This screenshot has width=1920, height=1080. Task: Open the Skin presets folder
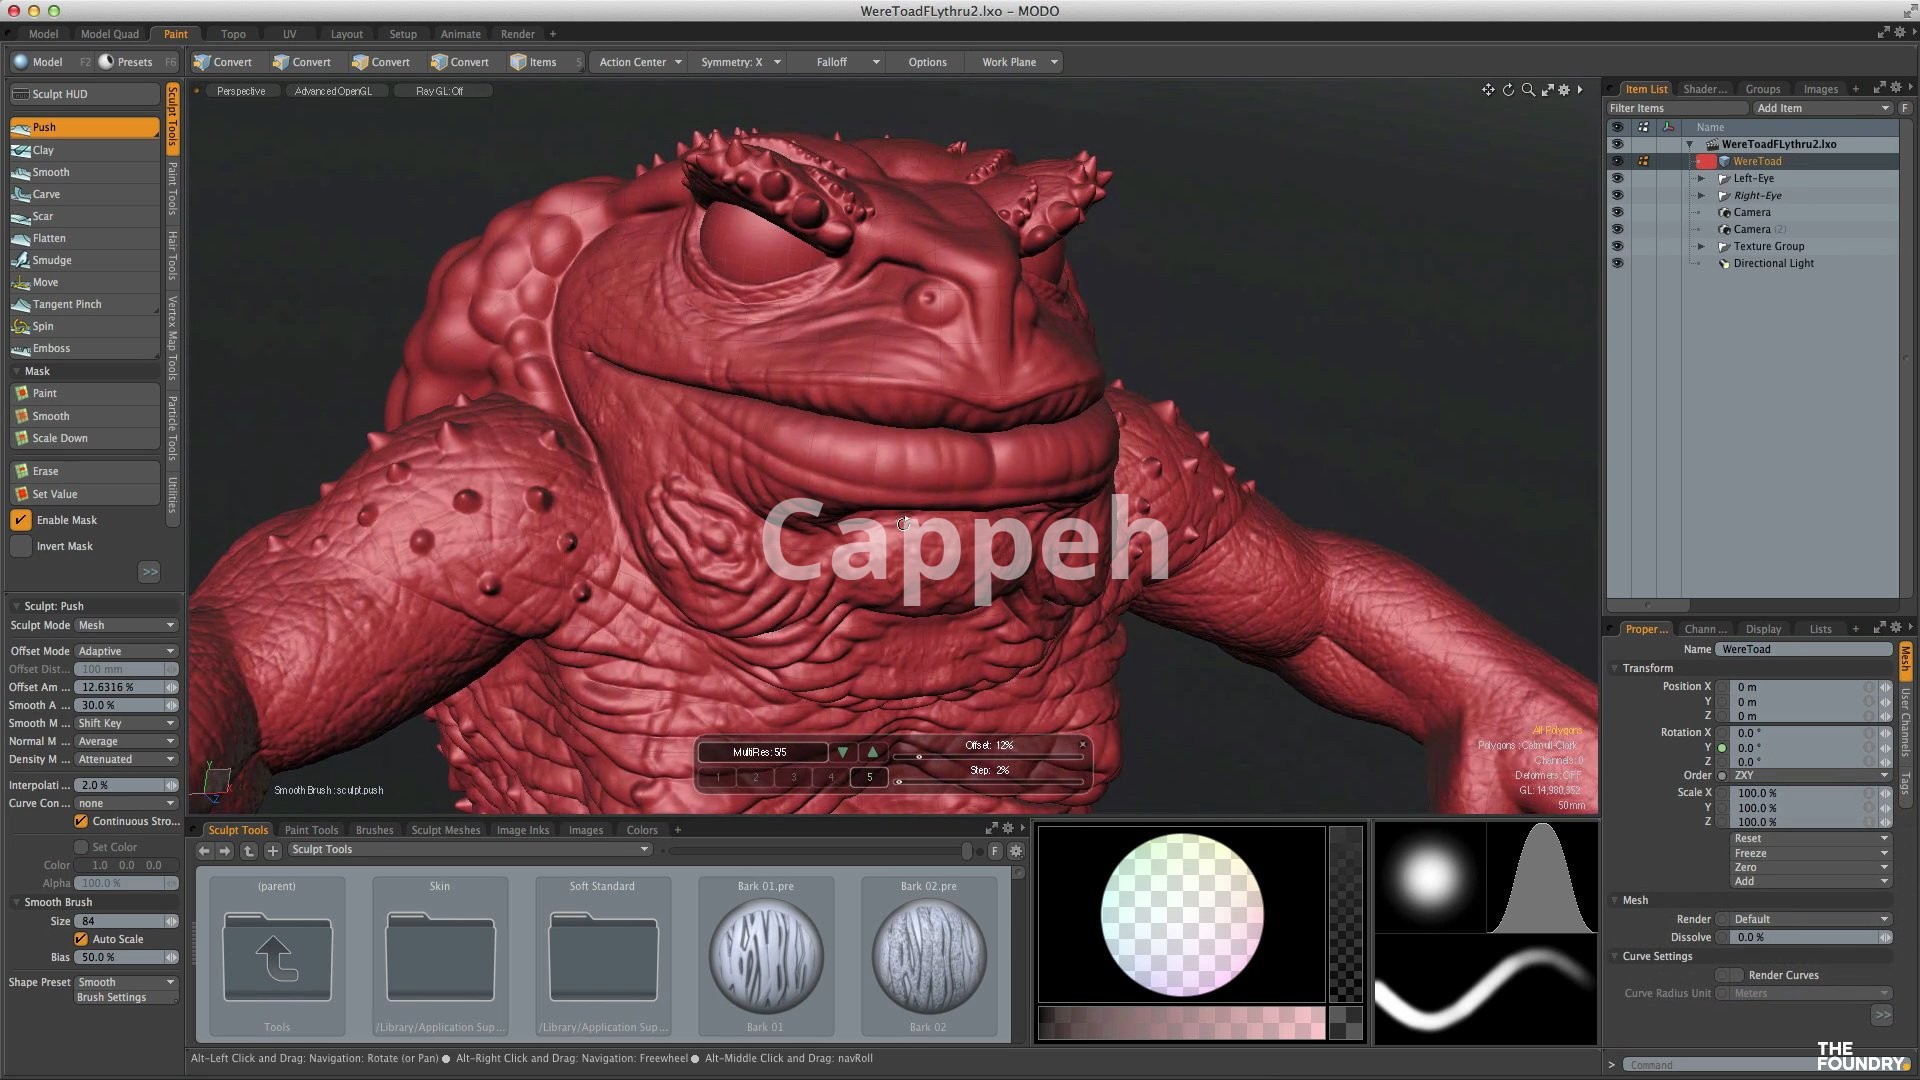(440, 956)
